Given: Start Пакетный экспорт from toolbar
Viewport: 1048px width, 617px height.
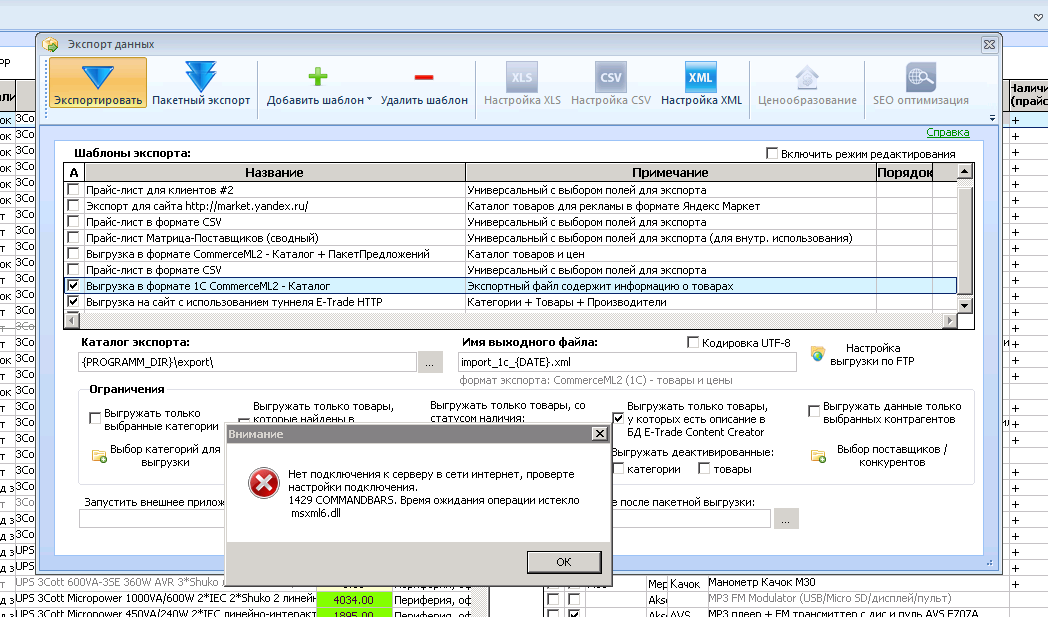Looking at the screenshot, I should (201, 83).
